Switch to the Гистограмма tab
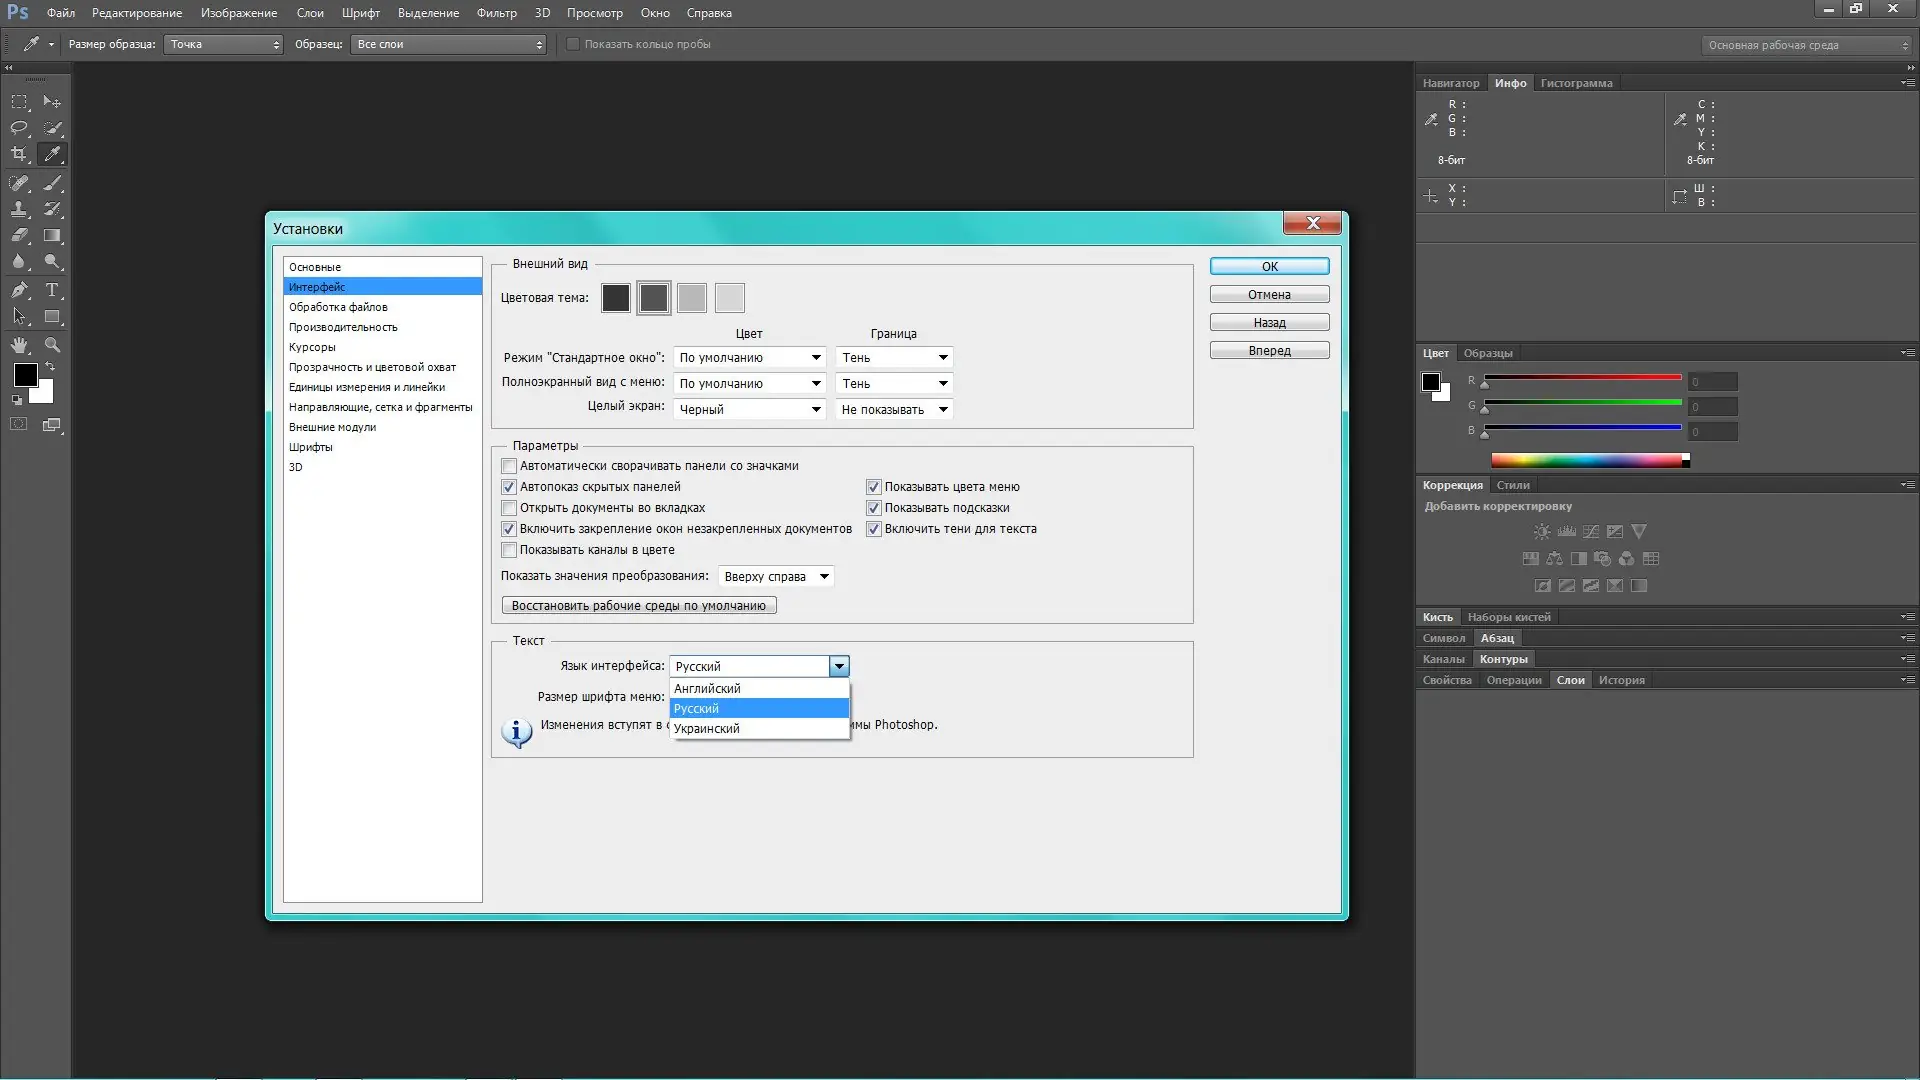The image size is (1920, 1080). [1576, 83]
